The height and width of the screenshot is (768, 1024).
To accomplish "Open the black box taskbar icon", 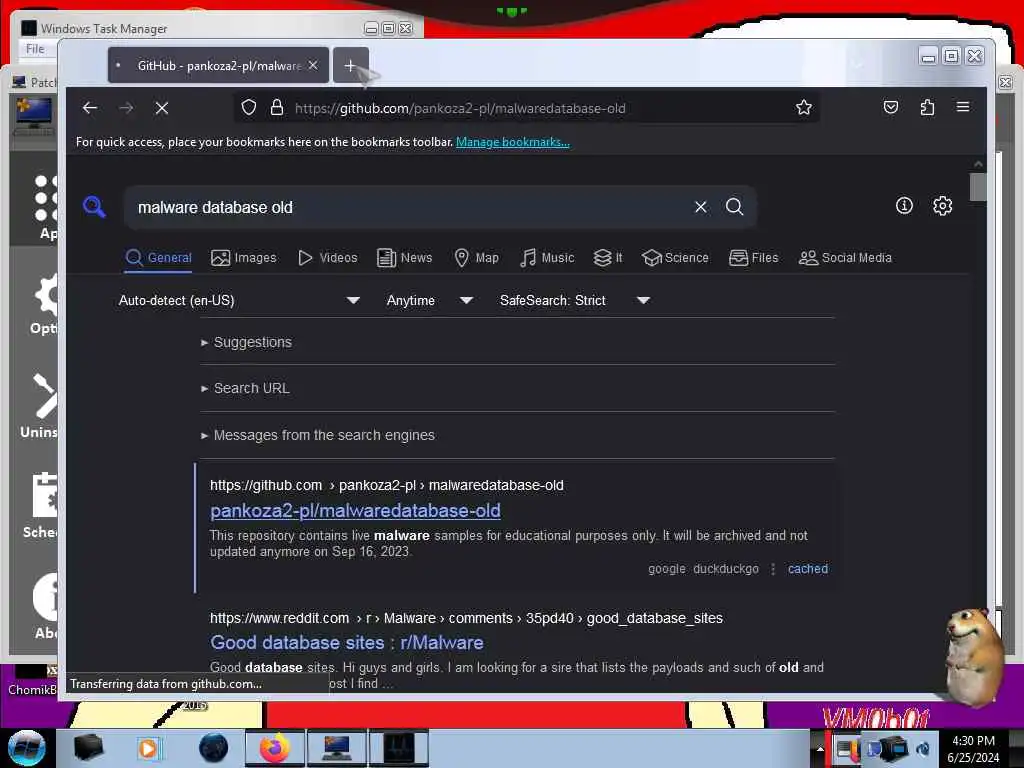I will tap(89, 748).
